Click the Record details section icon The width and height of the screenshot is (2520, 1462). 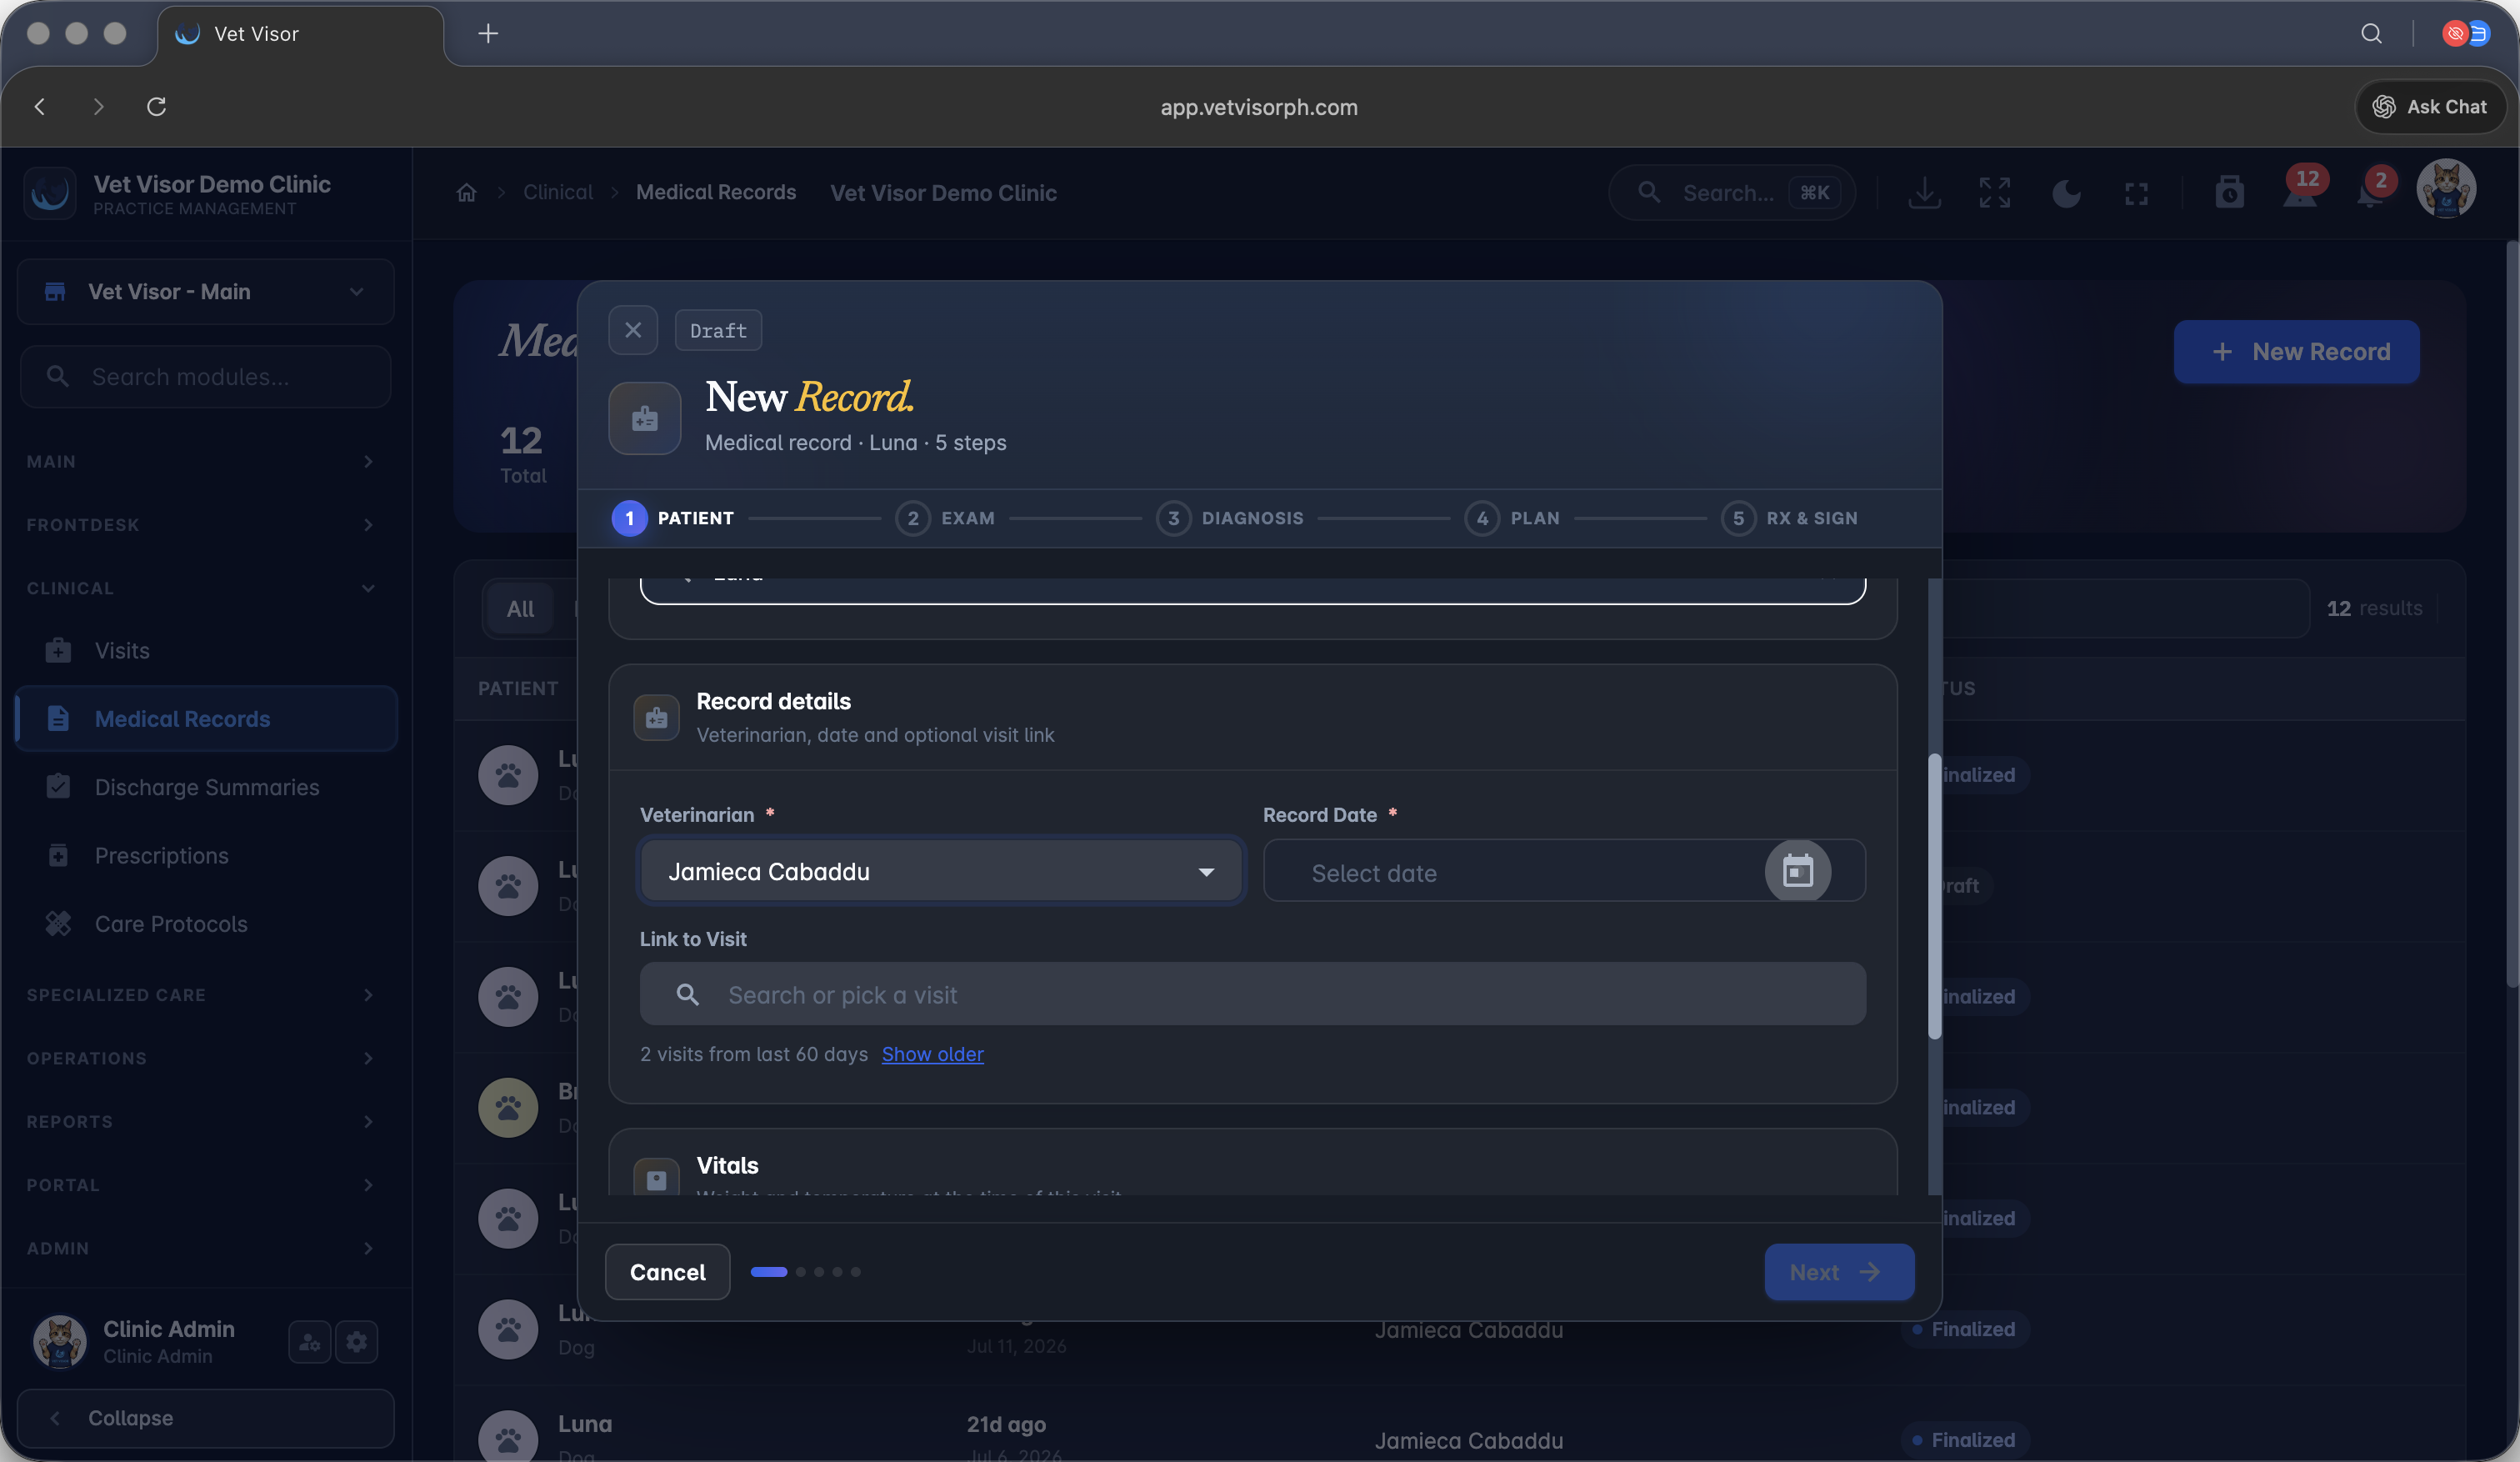click(656, 718)
